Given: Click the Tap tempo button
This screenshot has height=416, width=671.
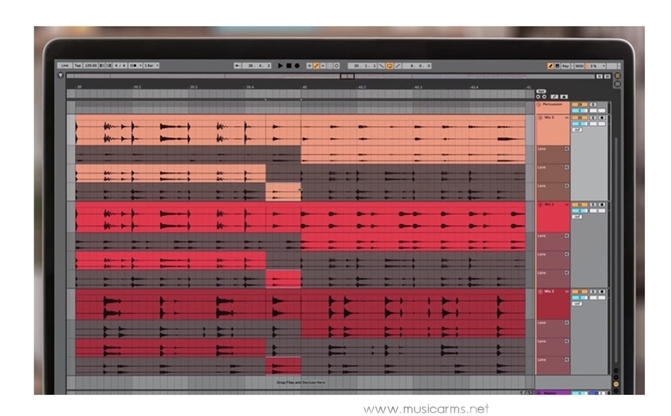Looking at the screenshot, I should tap(77, 66).
